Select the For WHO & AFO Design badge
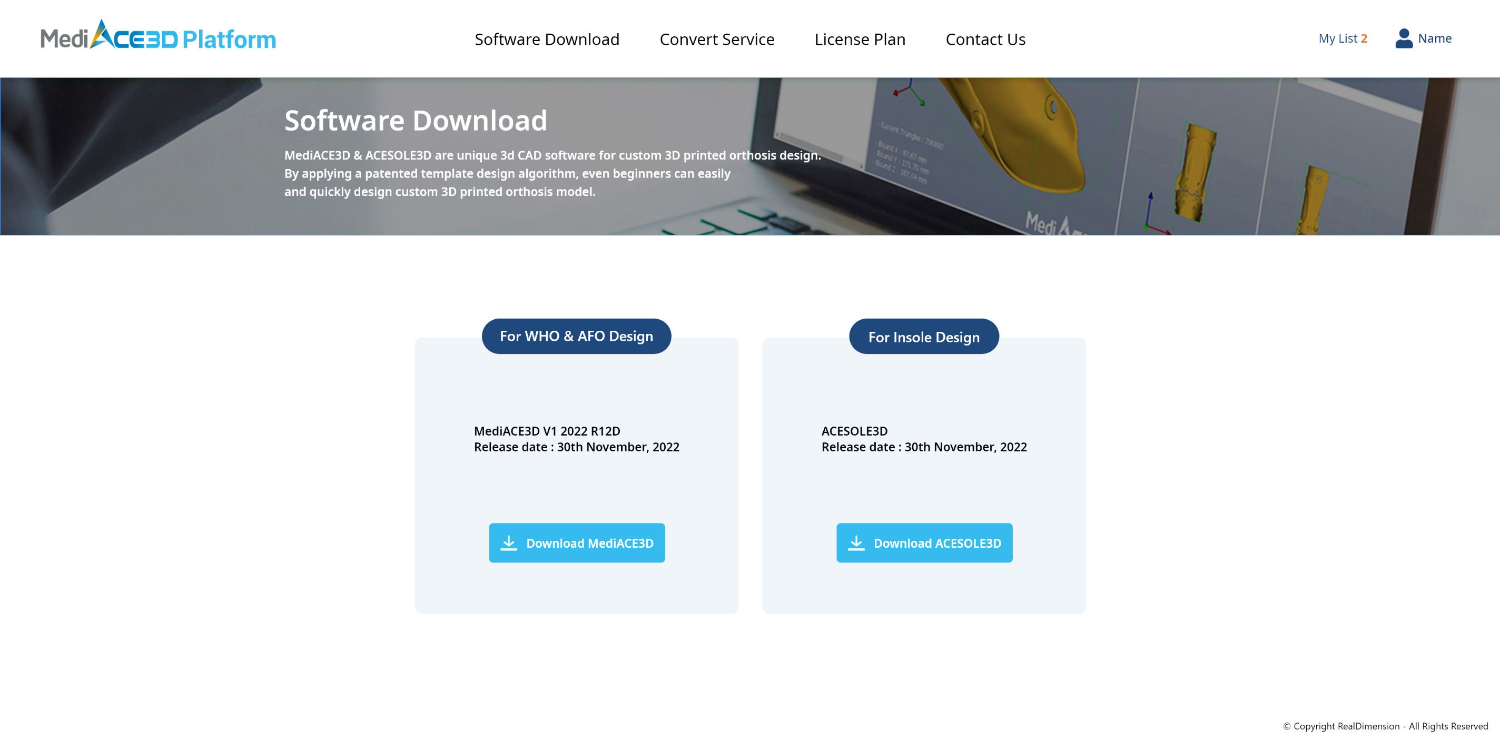This screenshot has width=1500, height=736. click(576, 336)
